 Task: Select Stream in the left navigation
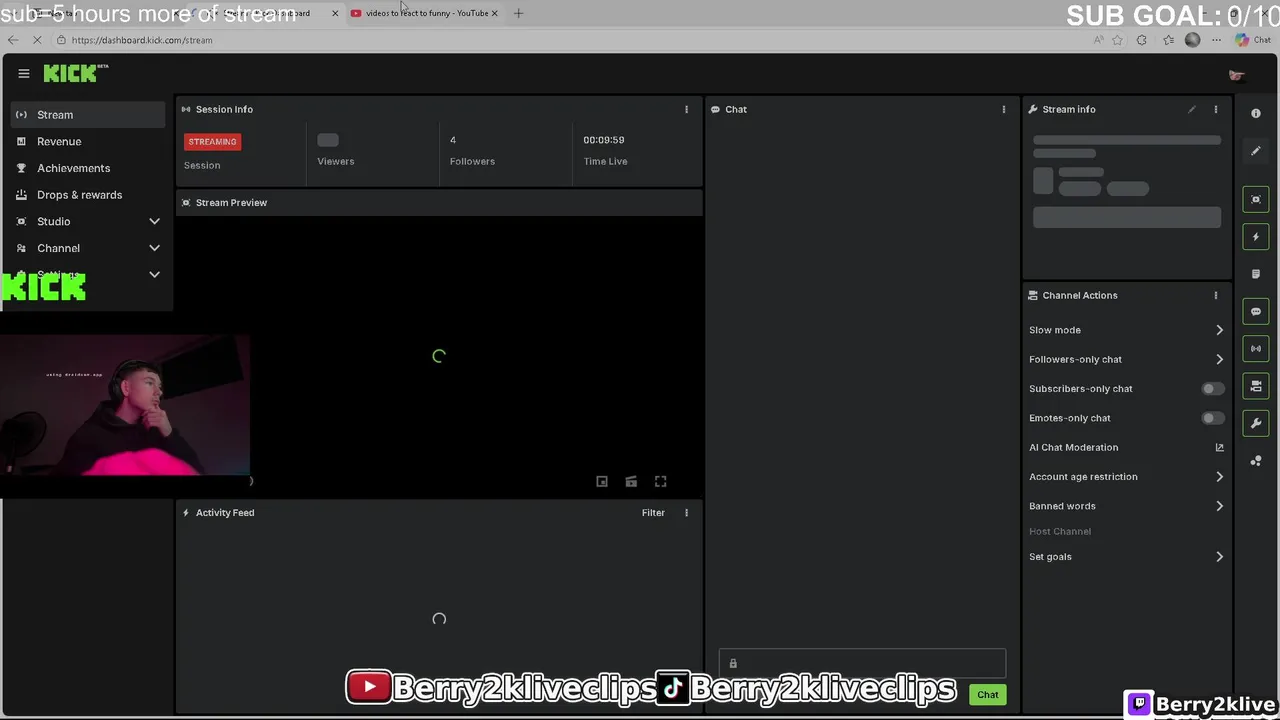click(x=88, y=115)
